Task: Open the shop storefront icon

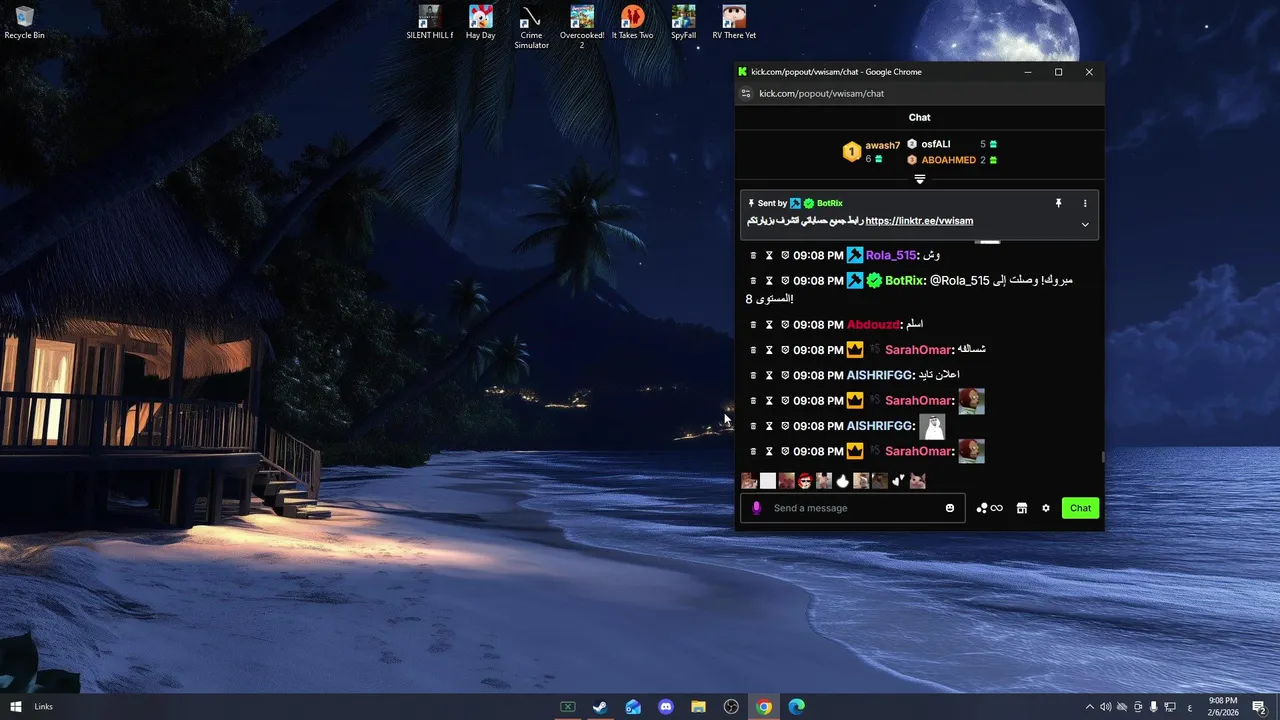Action: [x=1021, y=508]
